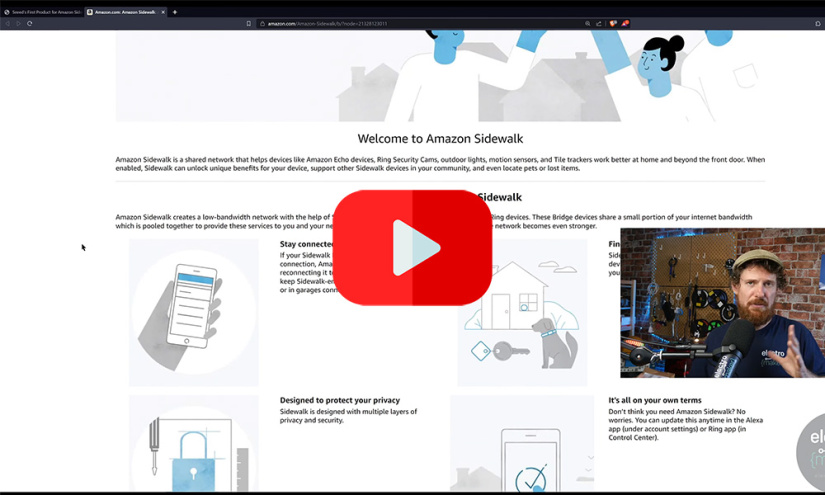This screenshot has height=495, width=825.
Task: View site info via the padlock icon
Action: click(262, 23)
